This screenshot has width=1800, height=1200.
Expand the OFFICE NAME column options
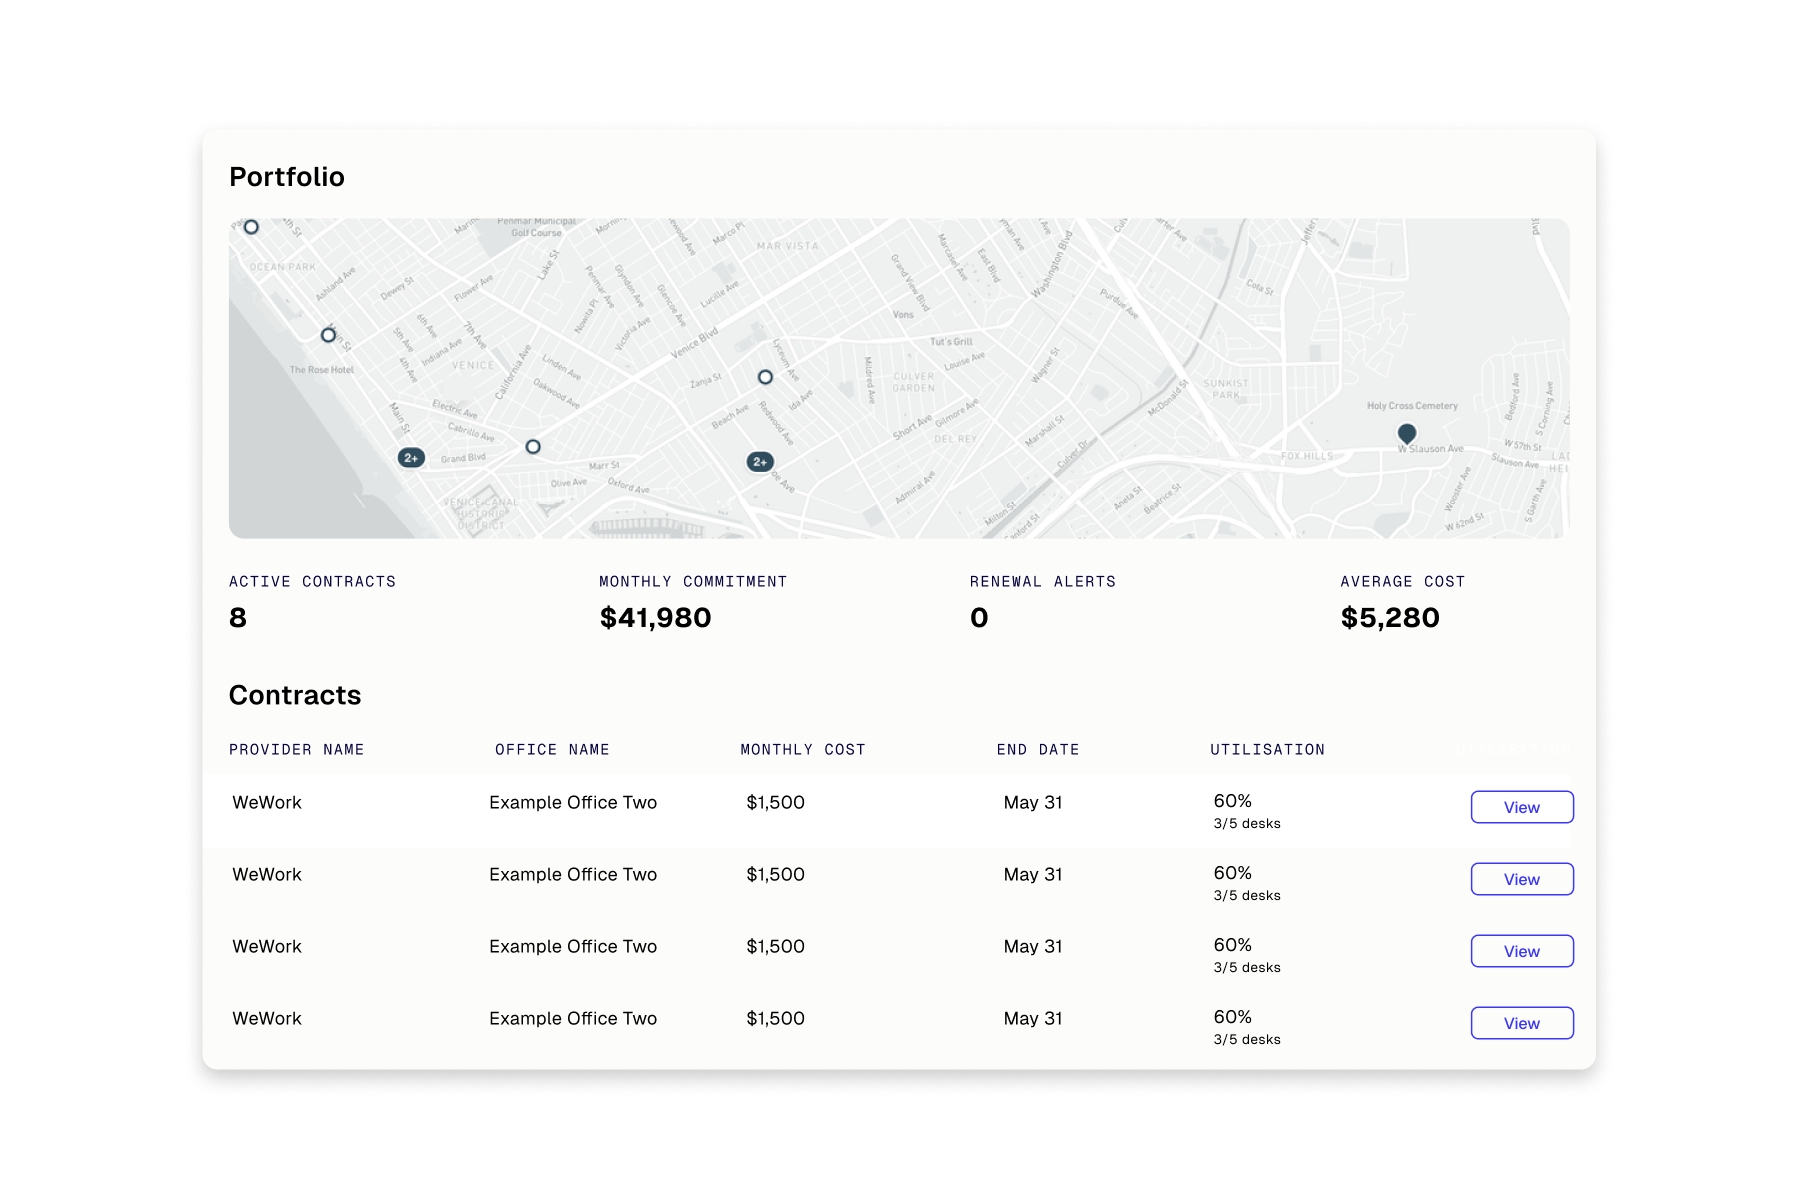click(552, 749)
